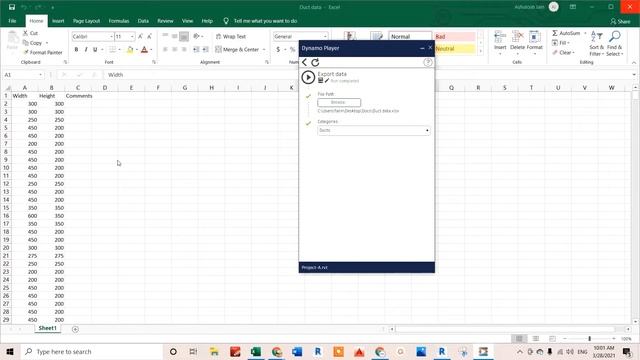Click Merge & Center

237,49
